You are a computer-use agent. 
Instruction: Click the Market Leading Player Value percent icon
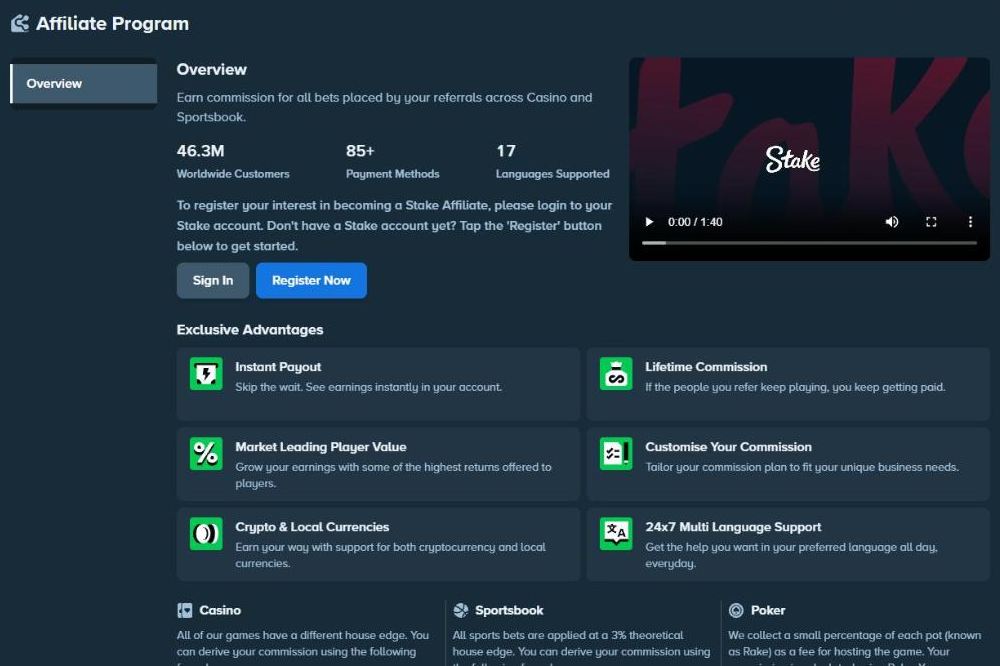pyautogui.click(x=206, y=454)
